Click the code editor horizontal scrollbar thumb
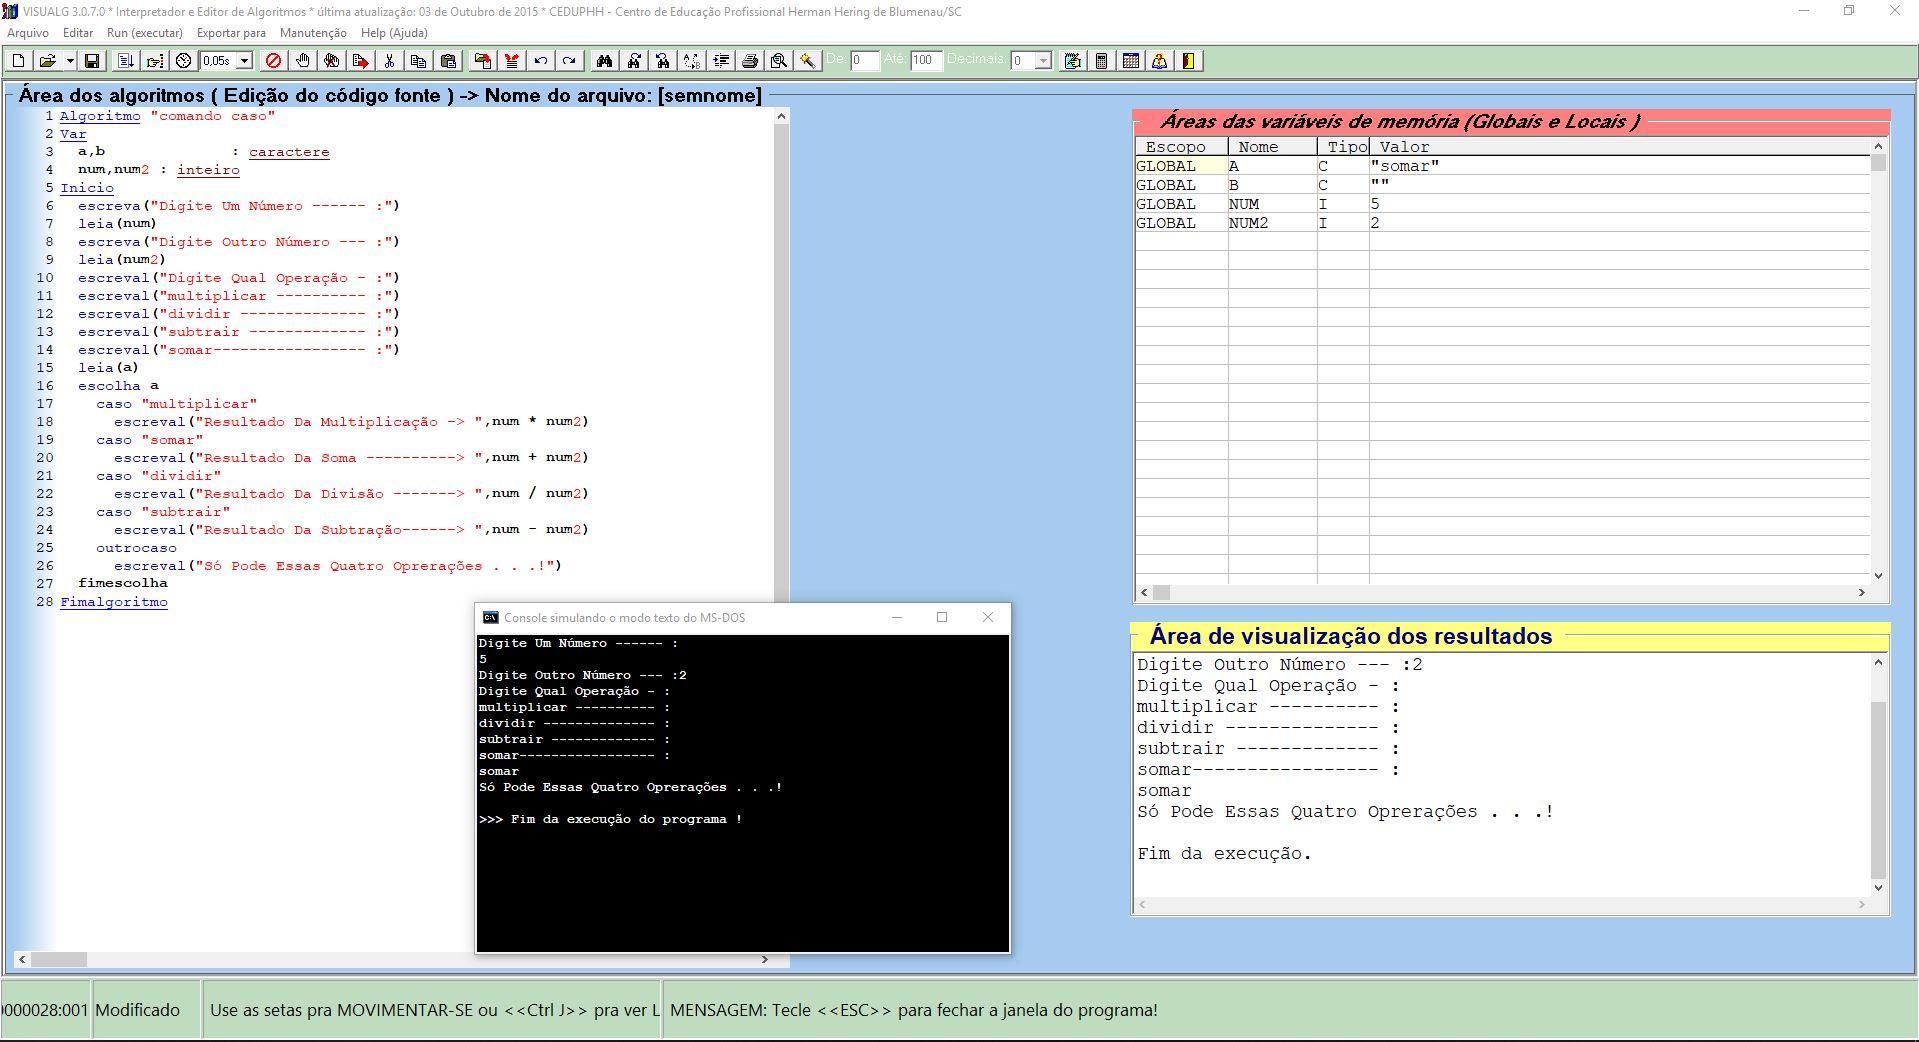The image size is (1919, 1042). 59,960
